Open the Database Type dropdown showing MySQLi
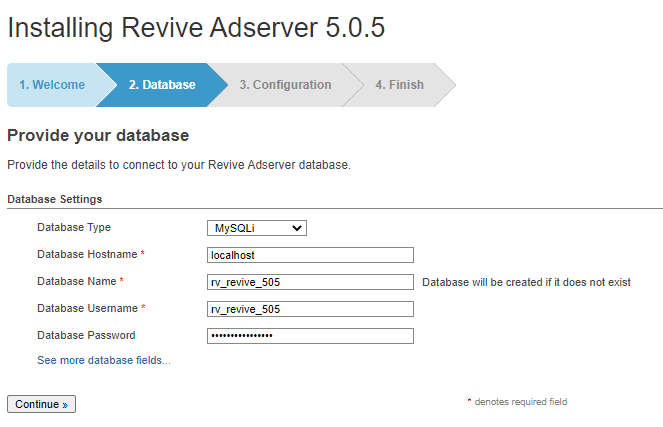663x427 pixels. pyautogui.click(x=257, y=228)
